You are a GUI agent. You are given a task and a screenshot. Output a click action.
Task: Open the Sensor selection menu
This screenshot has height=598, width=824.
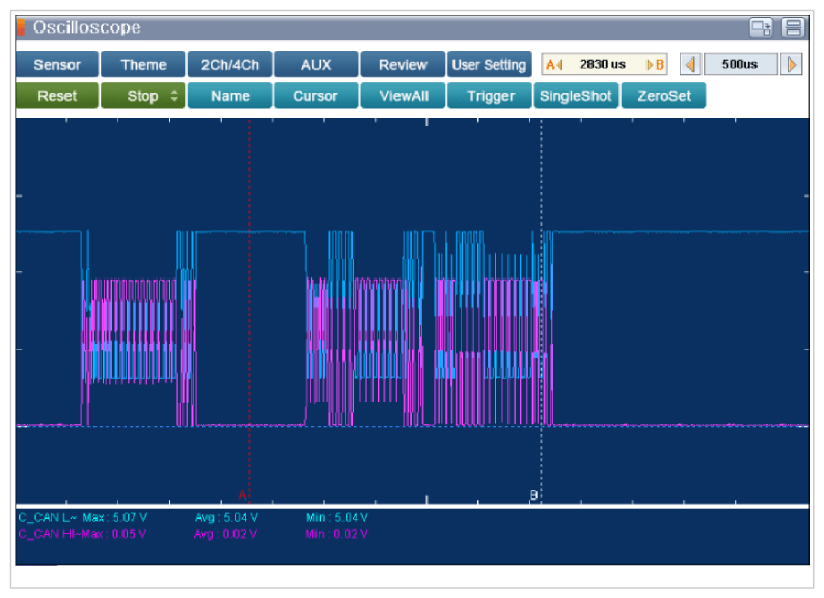tap(57, 65)
